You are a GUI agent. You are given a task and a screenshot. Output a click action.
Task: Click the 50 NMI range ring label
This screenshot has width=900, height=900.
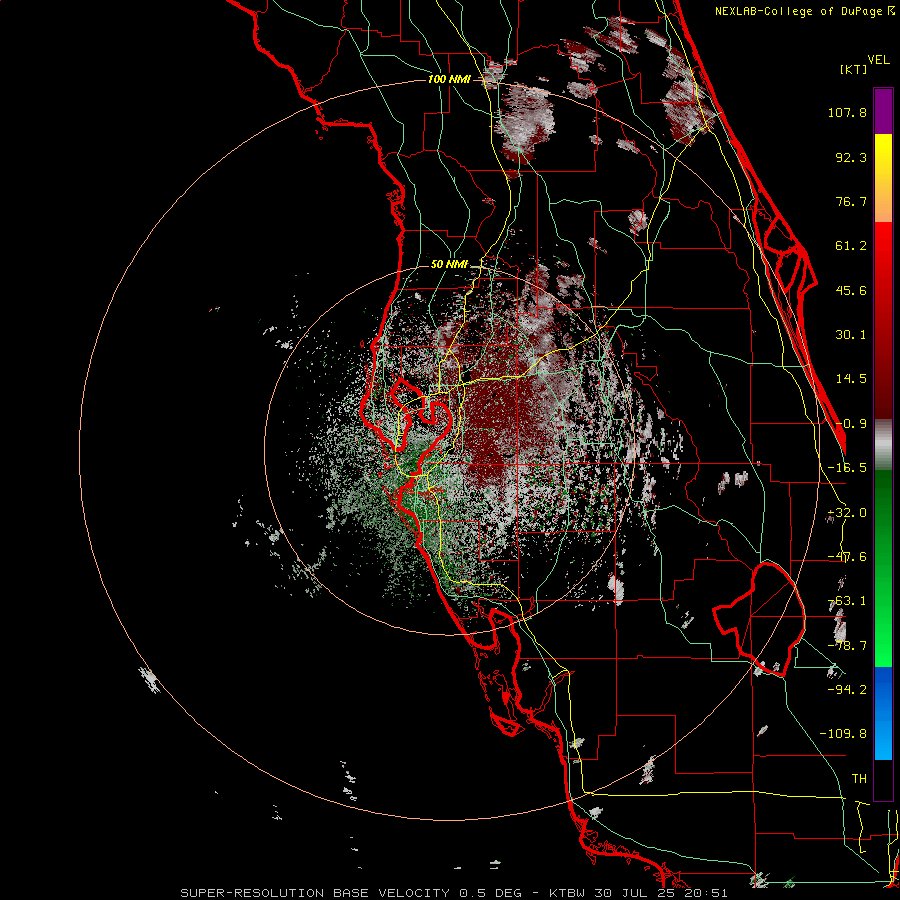point(449,264)
